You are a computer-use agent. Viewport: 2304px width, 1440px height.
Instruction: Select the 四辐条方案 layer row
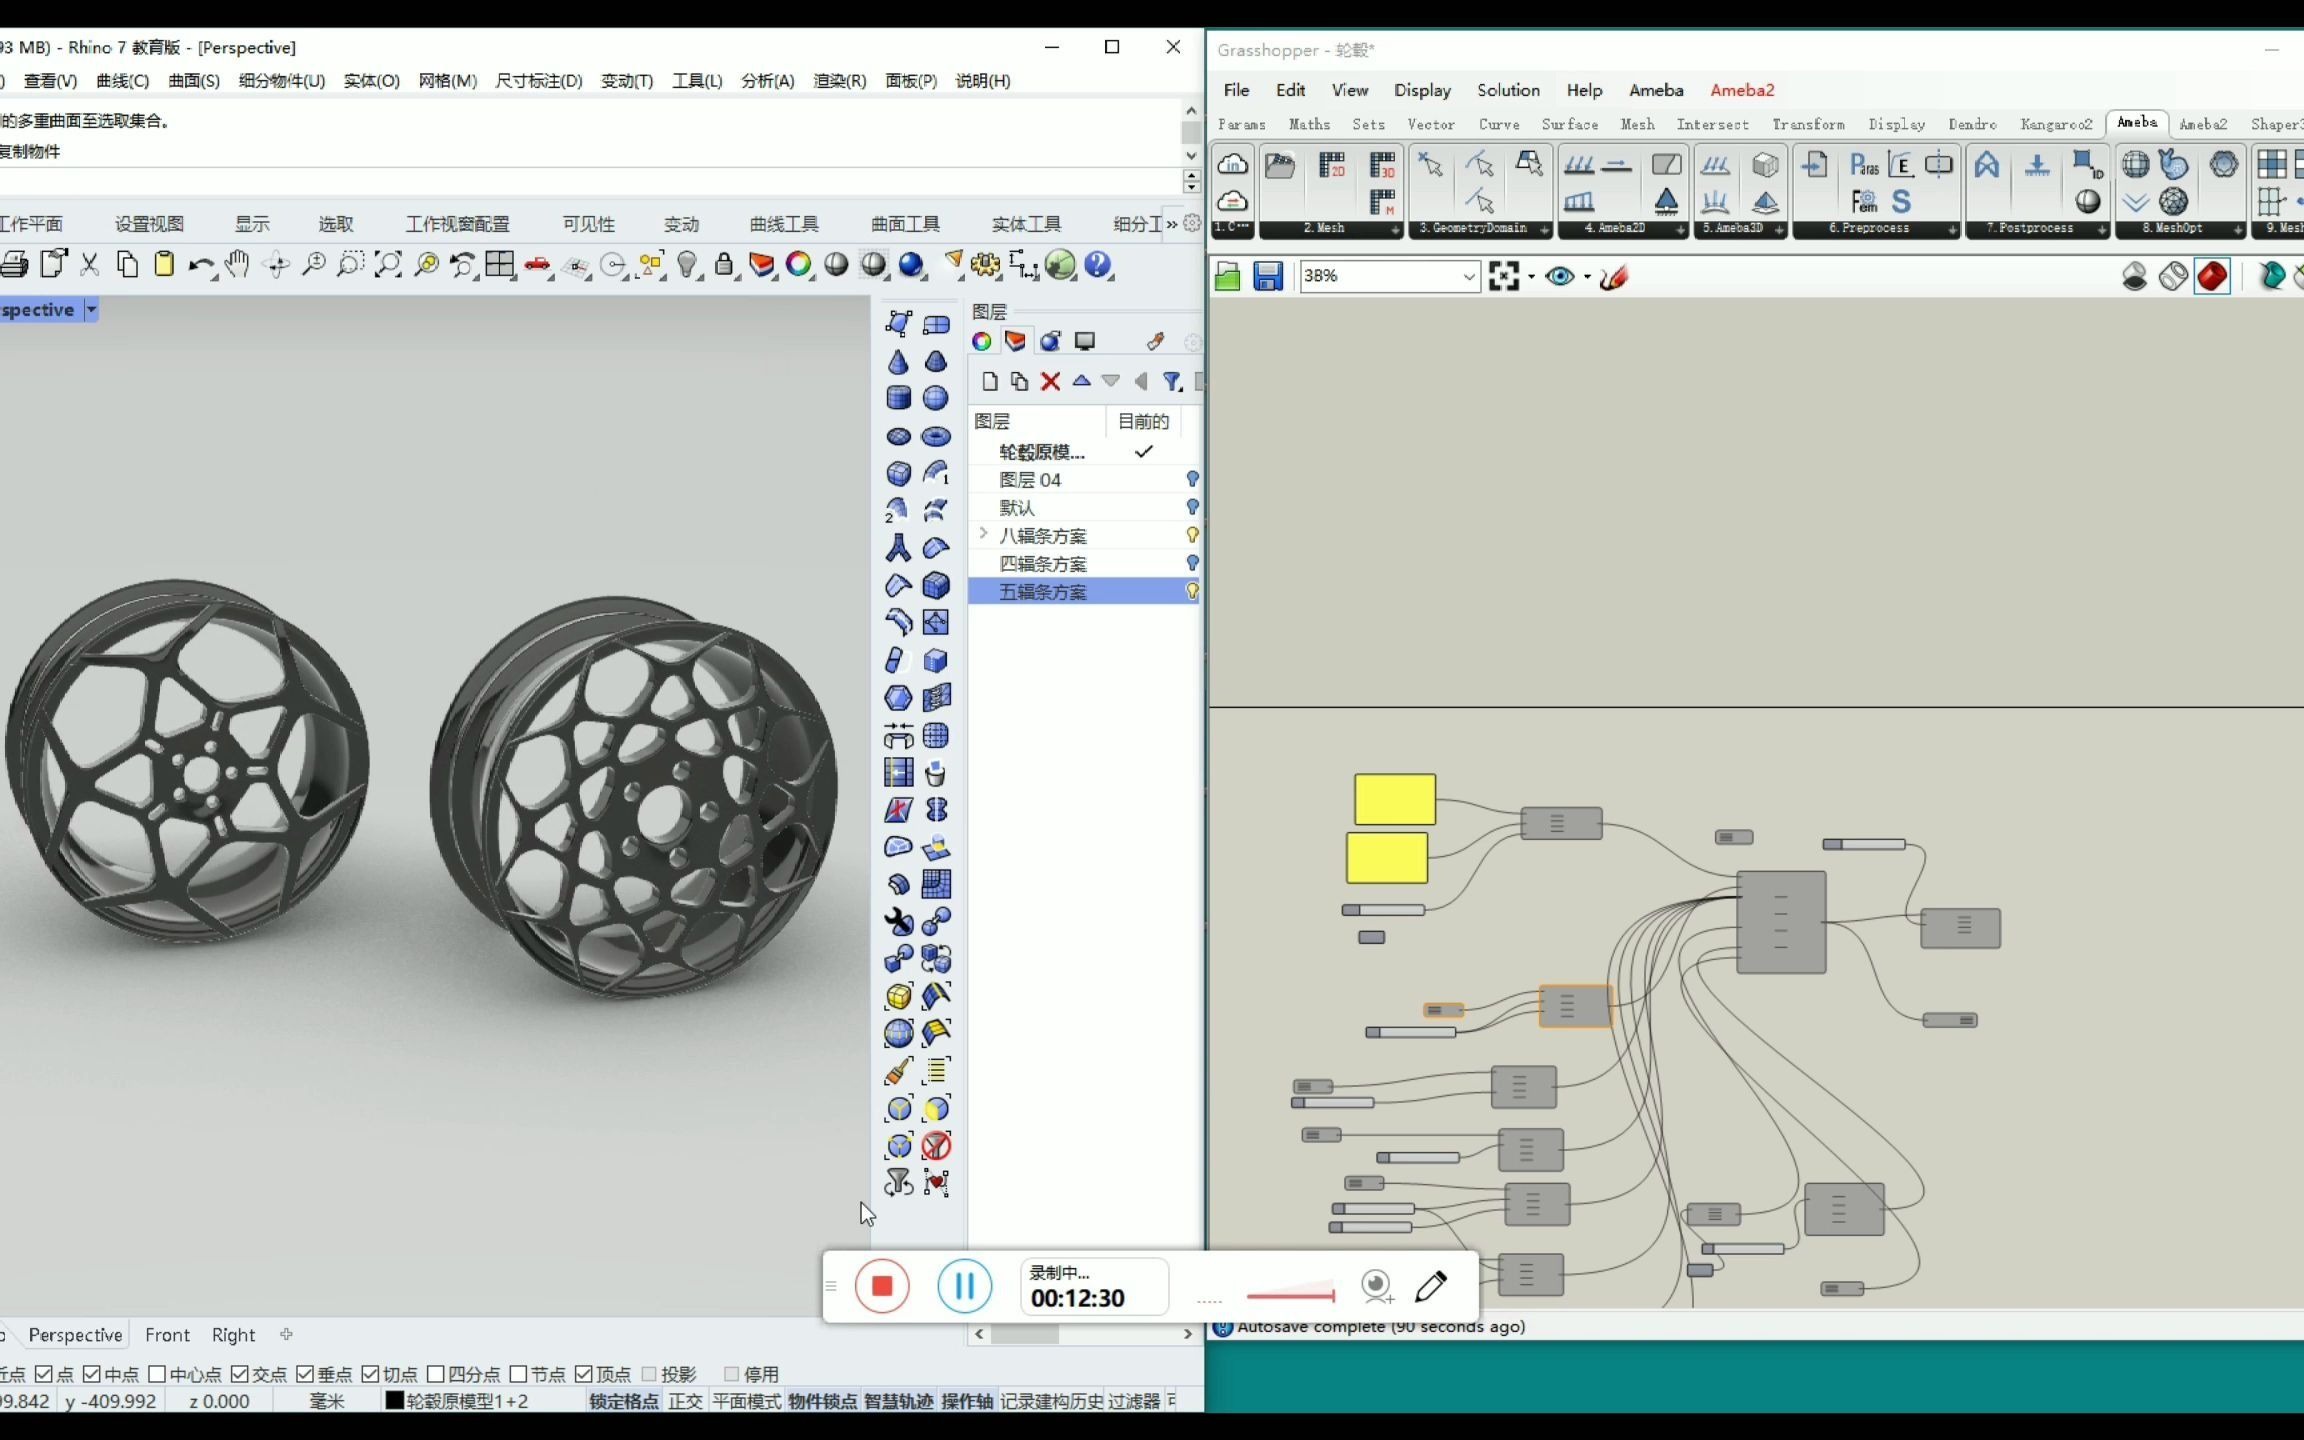point(1043,563)
